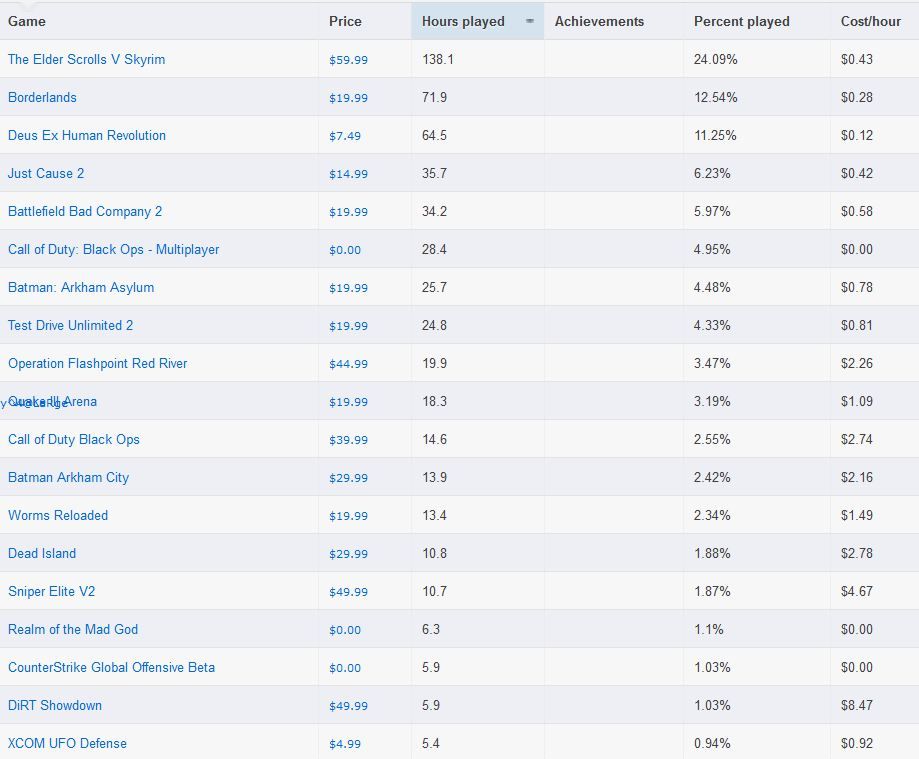Click the $59.99 price for Skyrim
The width and height of the screenshot is (919, 759).
(348, 60)
